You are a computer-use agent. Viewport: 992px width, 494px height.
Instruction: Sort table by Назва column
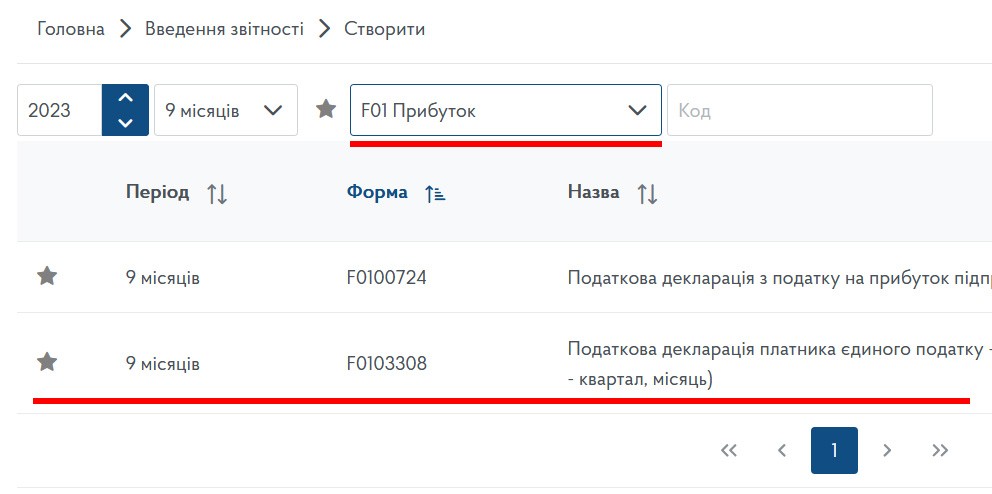tap(647, 193)
